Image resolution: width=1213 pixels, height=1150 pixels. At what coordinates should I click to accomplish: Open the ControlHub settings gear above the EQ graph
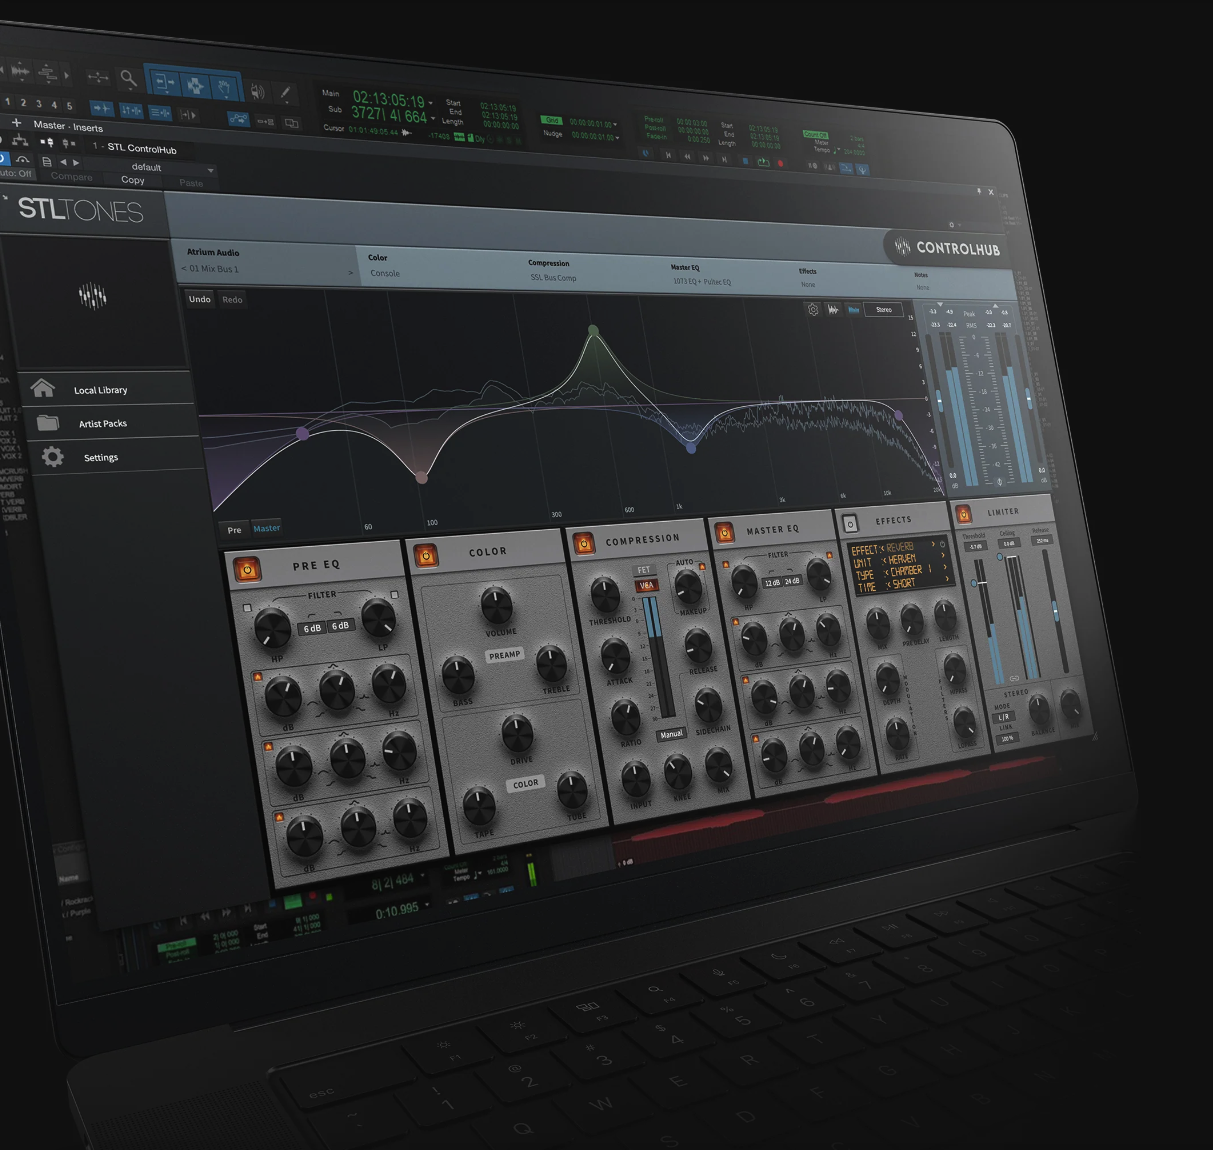point(813,310)
